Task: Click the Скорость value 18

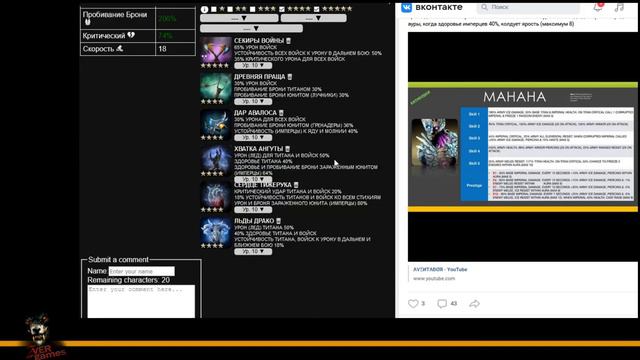Action: (x=162, y=49)
